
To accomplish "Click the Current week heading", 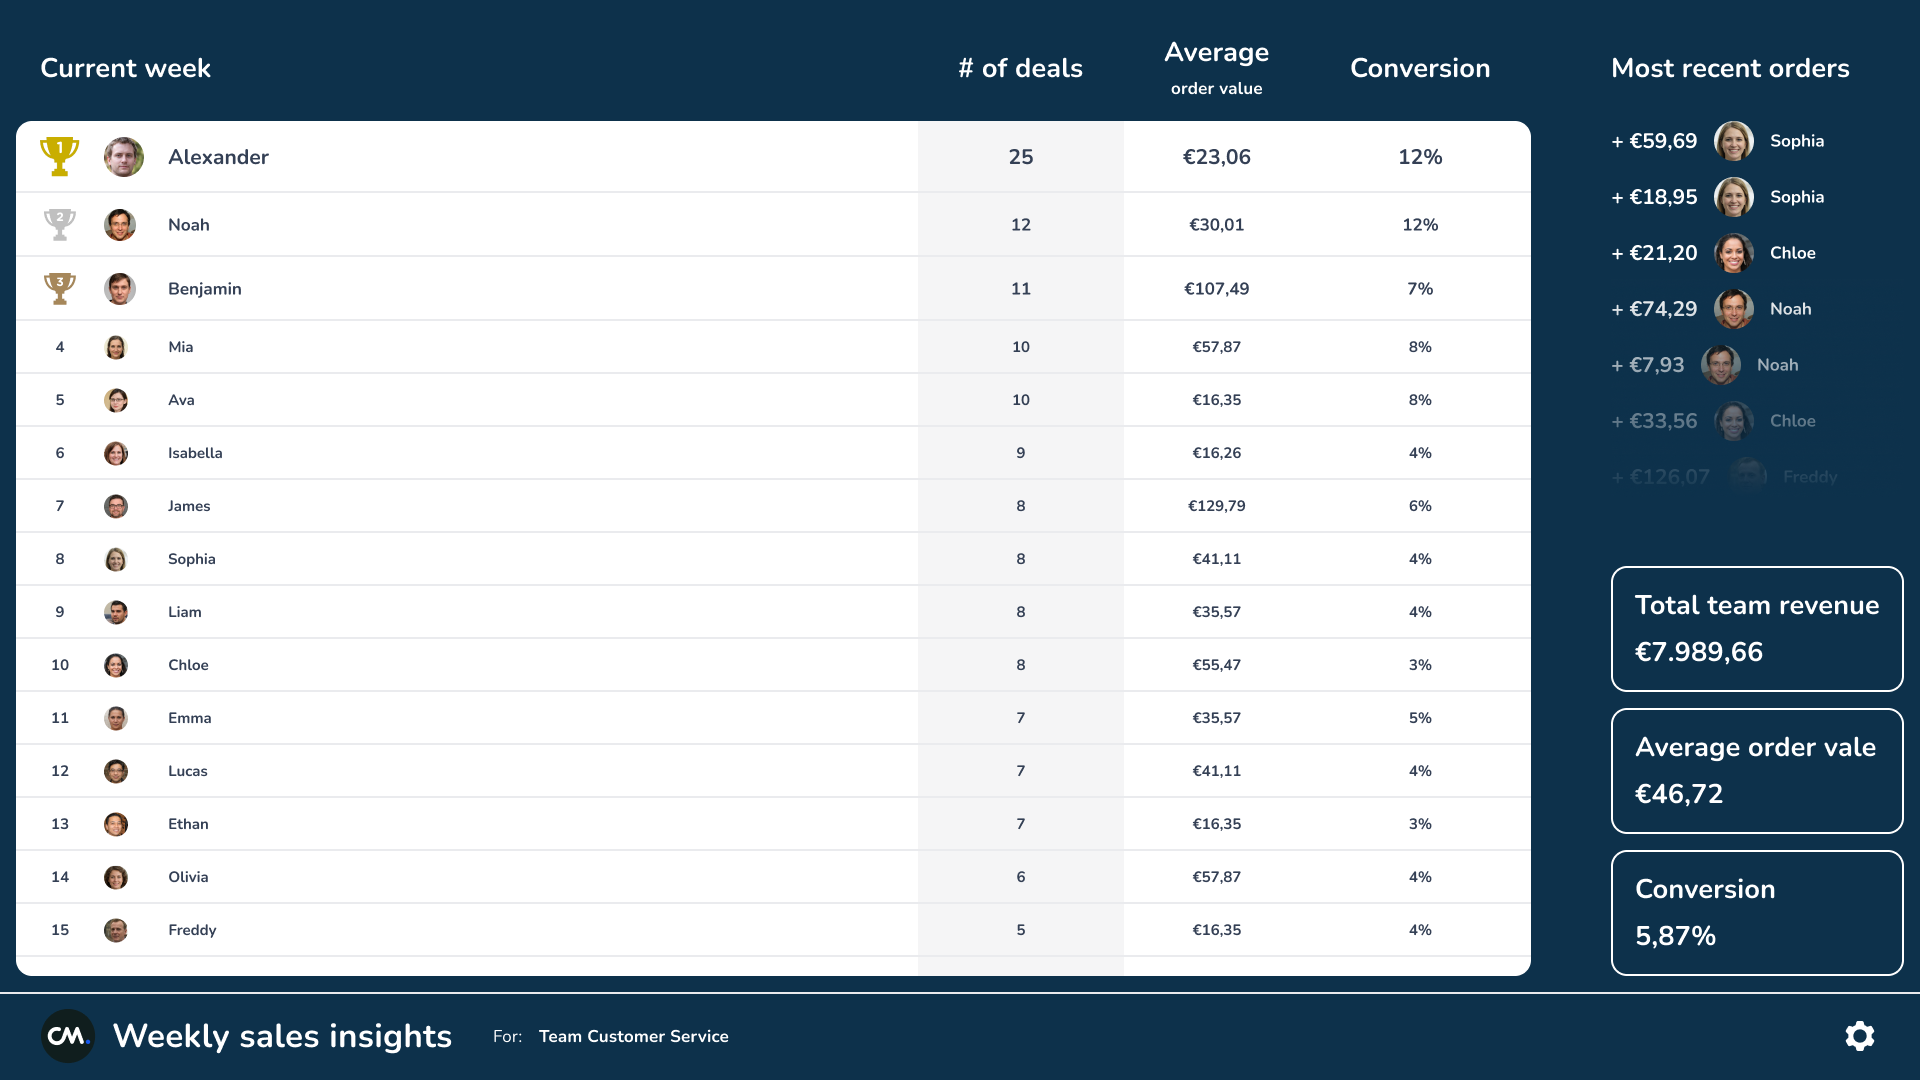I will 125,68.
